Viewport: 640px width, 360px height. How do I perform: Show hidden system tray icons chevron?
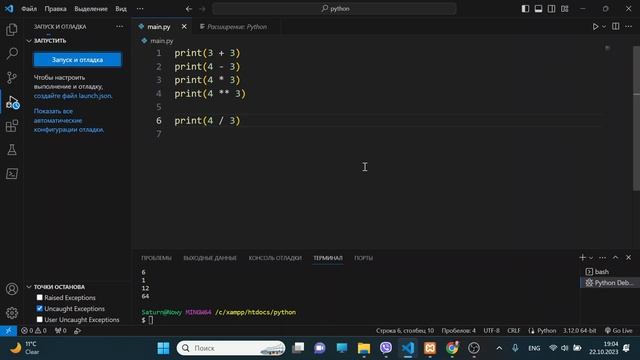(x=499, y=348)
